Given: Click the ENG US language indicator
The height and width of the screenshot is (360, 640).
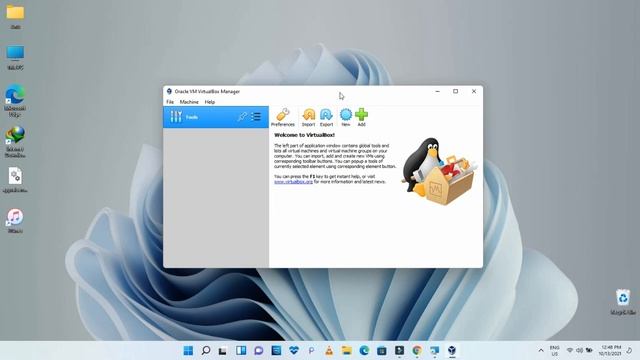Looking at the screenshot, I should pos(554,351).
